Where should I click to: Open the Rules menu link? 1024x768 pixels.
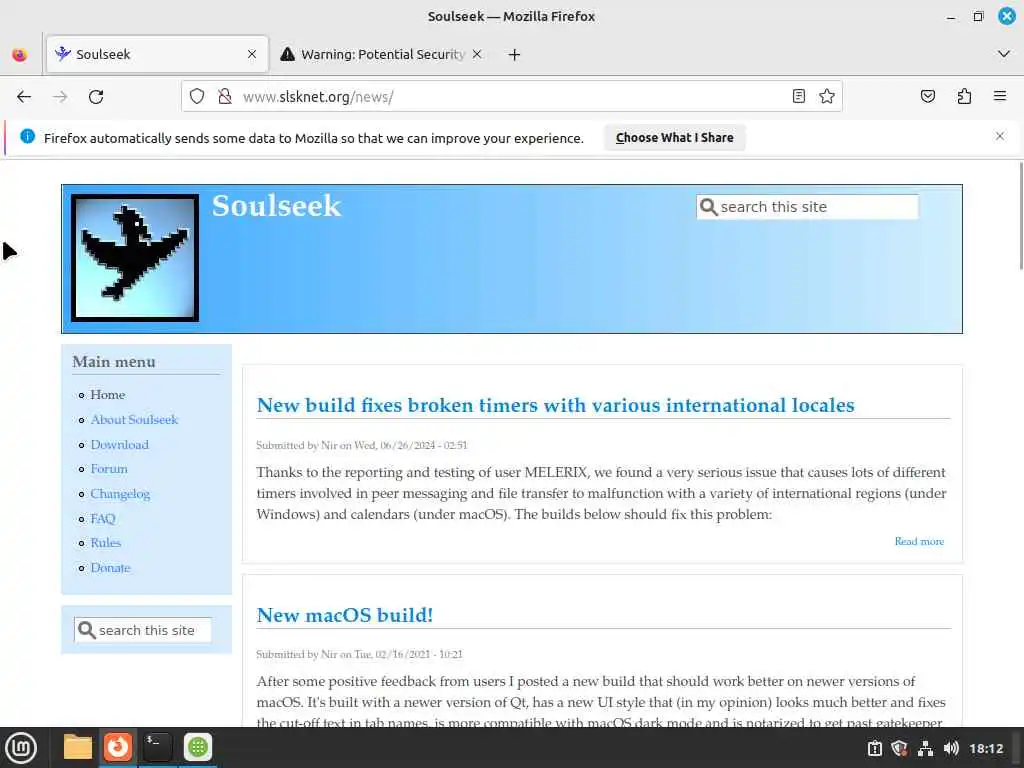click(106, 543)
